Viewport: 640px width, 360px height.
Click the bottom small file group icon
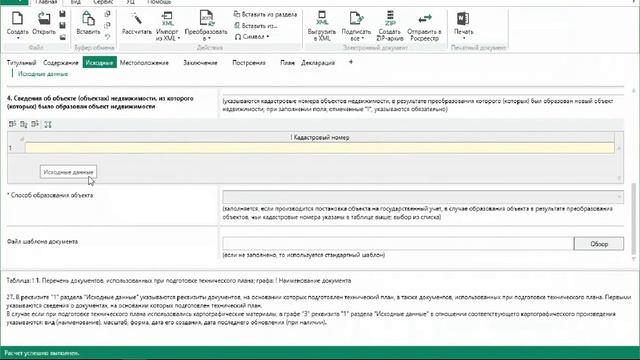[x=62, y=37]
